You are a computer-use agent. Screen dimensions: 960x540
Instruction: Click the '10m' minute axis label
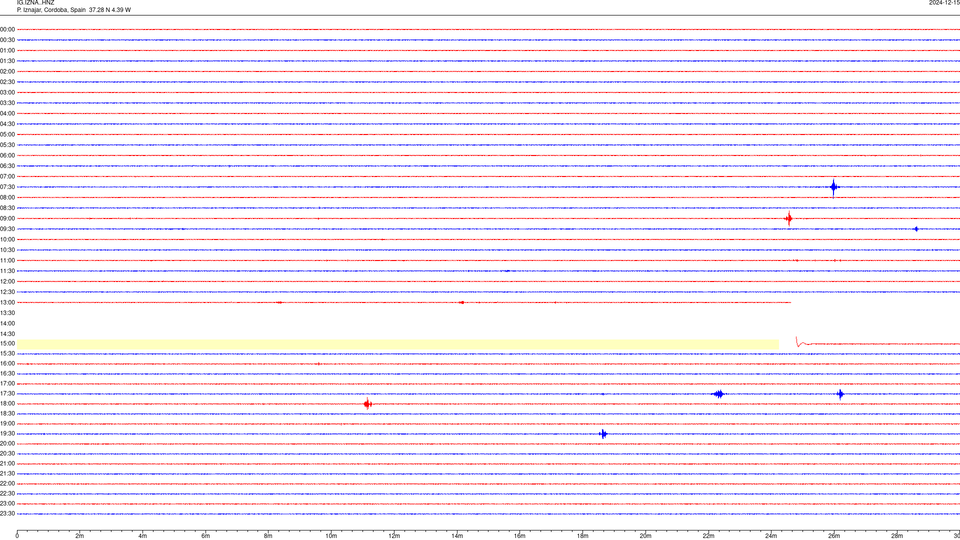pos(331,536)
